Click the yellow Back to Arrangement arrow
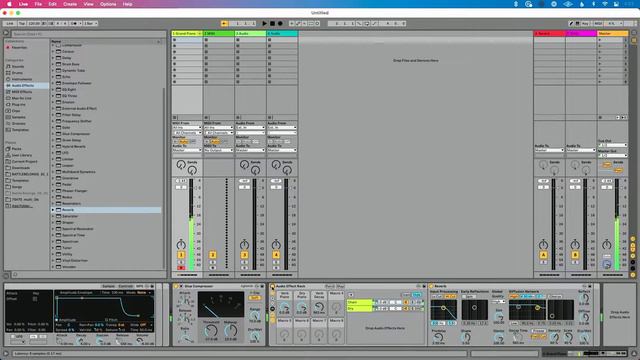This screenshot has height=360, width=640. coord(224,24)
